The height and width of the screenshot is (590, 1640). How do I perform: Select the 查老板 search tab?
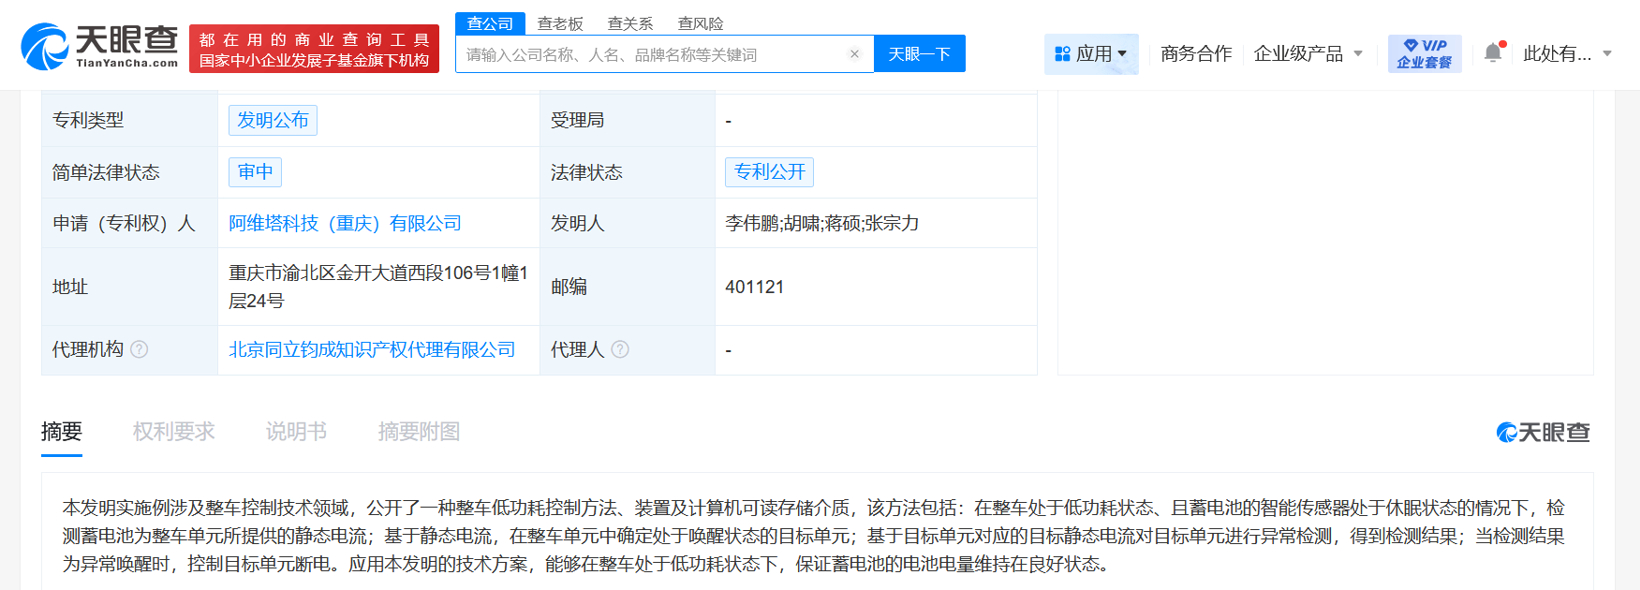point(560,23)
